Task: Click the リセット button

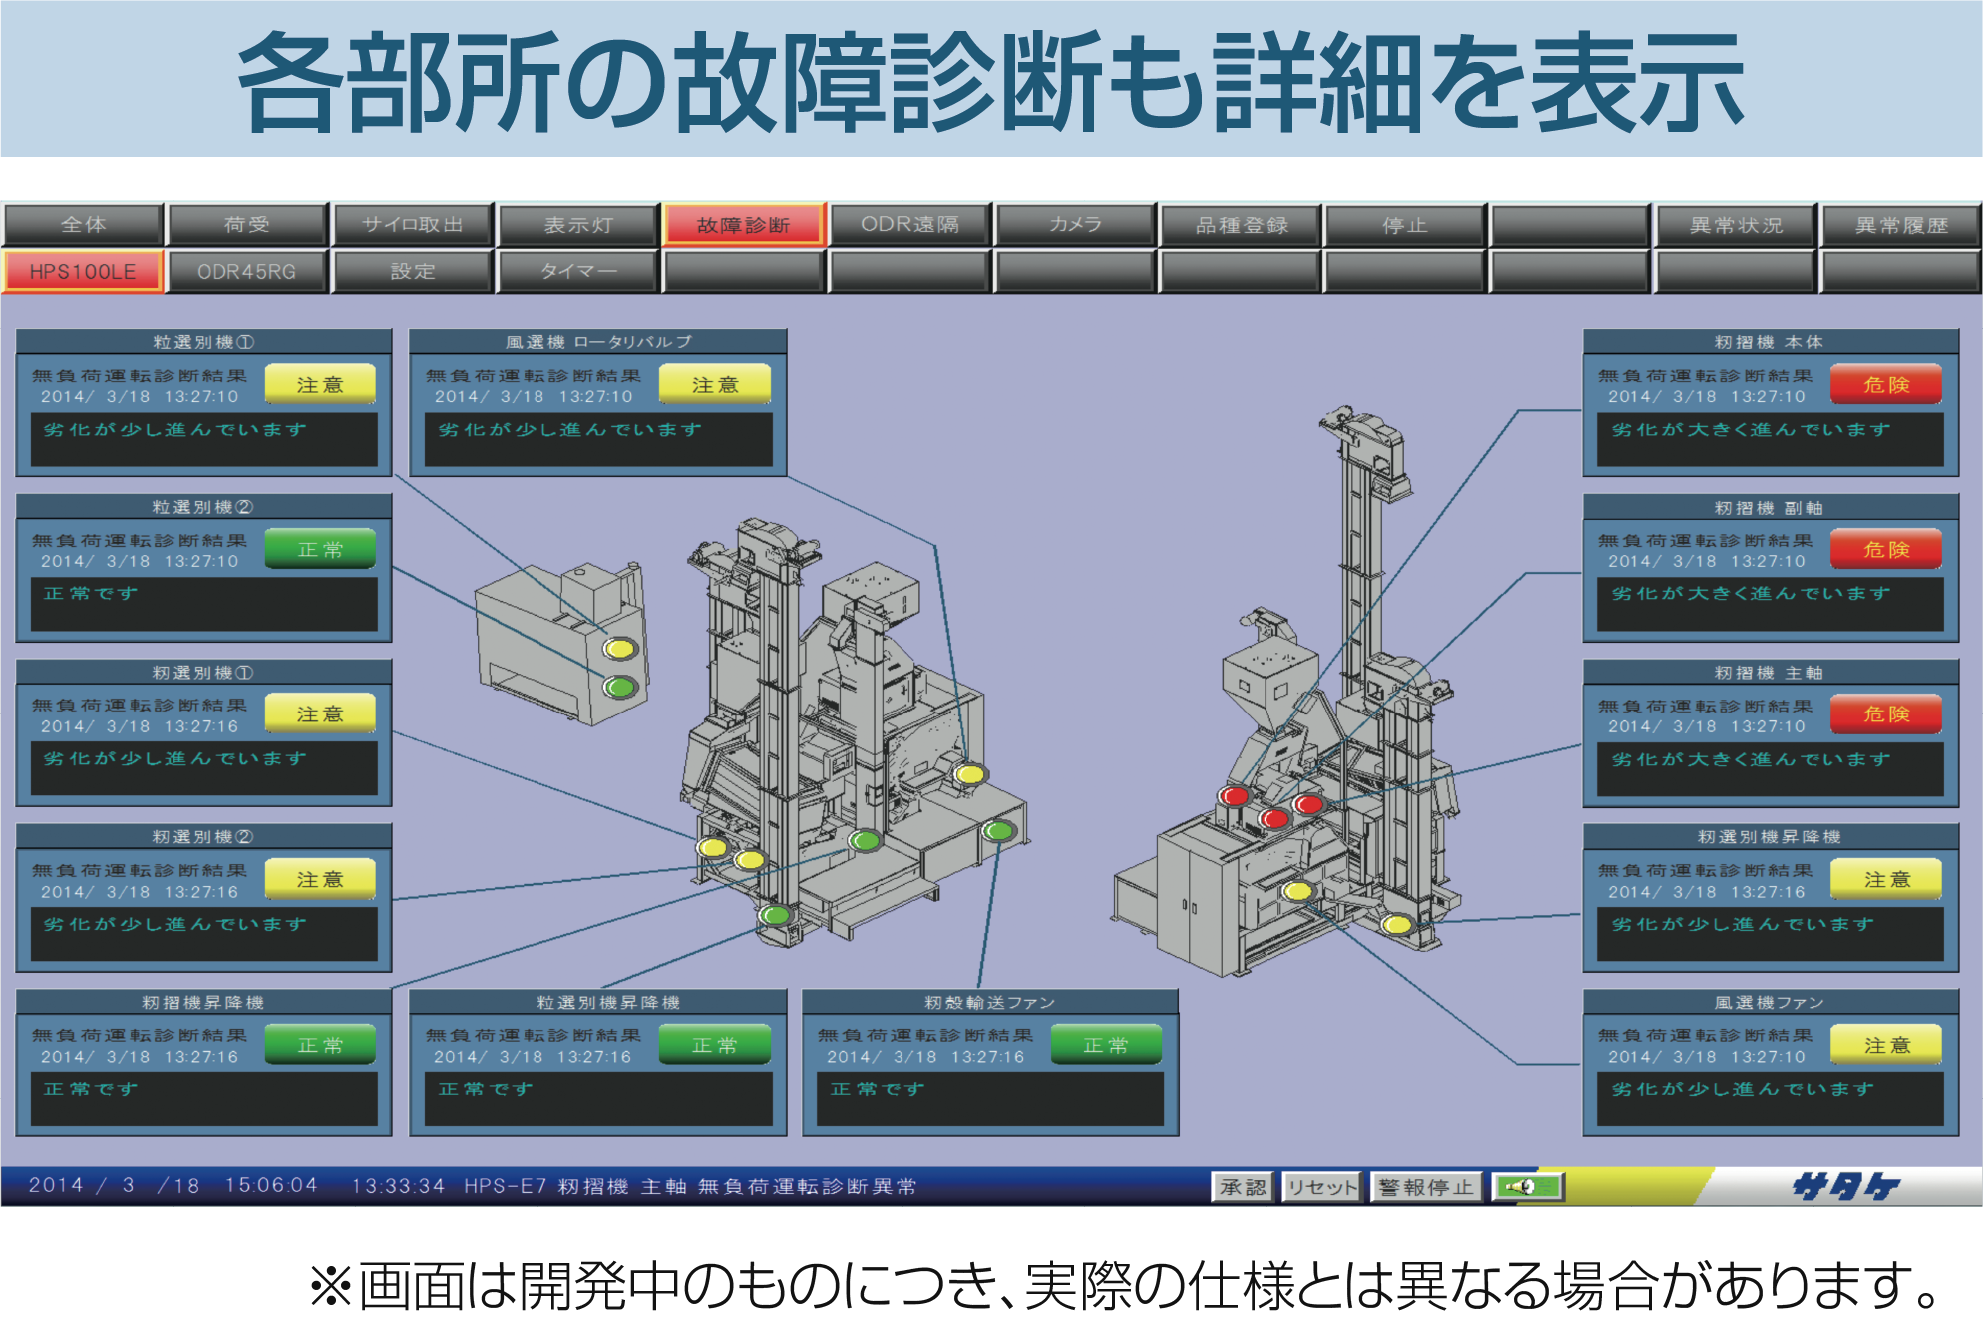Action: pyautogui.click(x=1322, y=1187)
